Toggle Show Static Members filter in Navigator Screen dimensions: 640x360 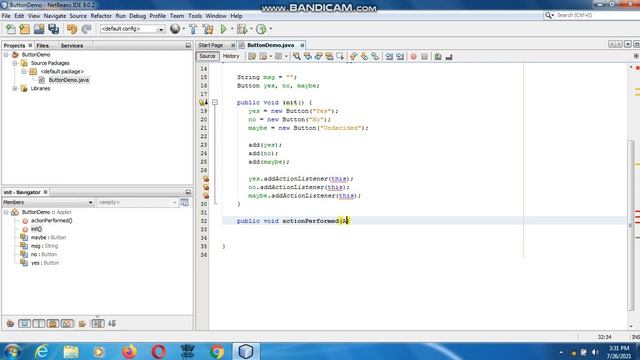tap(39, 324)
